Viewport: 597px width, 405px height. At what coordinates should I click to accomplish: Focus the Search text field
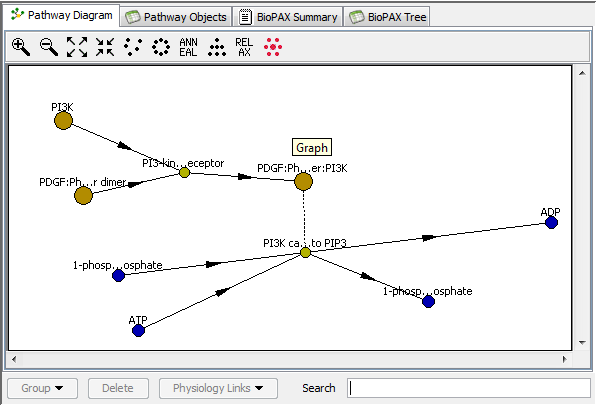click(x=469, y=388)
